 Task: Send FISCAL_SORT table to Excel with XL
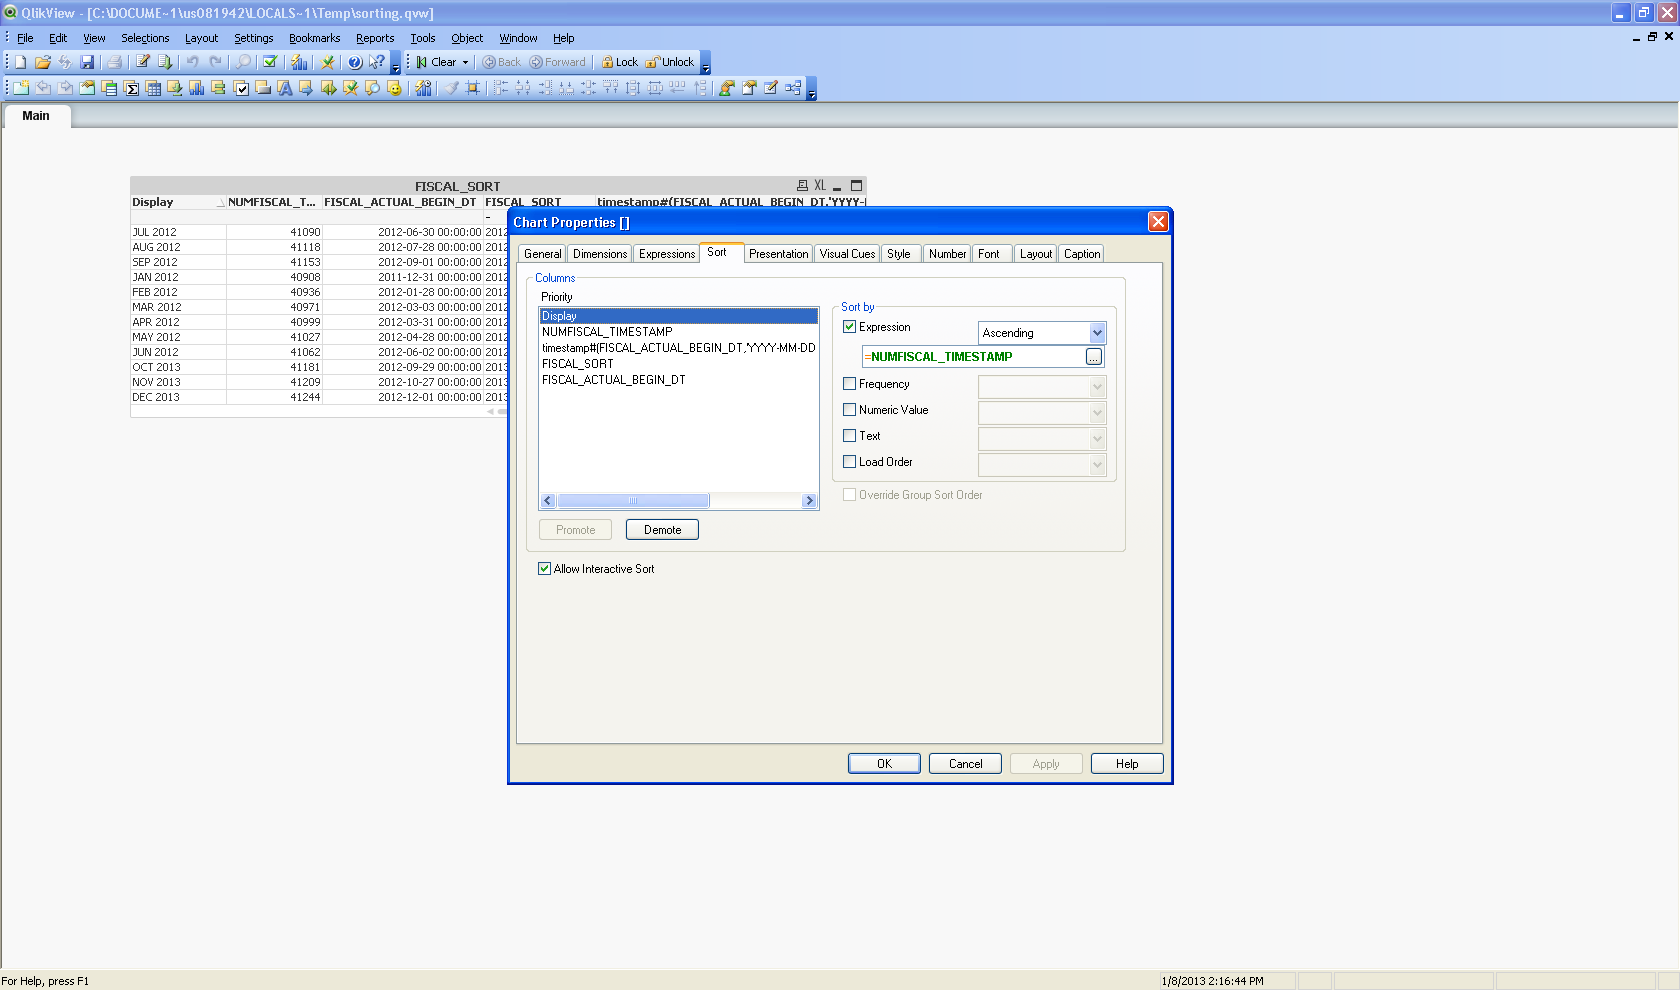coord(820,186)
